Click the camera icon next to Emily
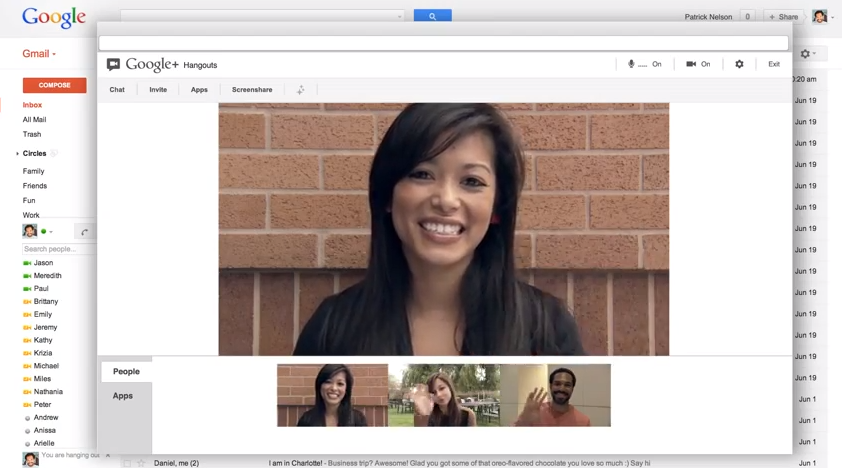This screenshot has width=842, height=468. click(x=27, y=315)
